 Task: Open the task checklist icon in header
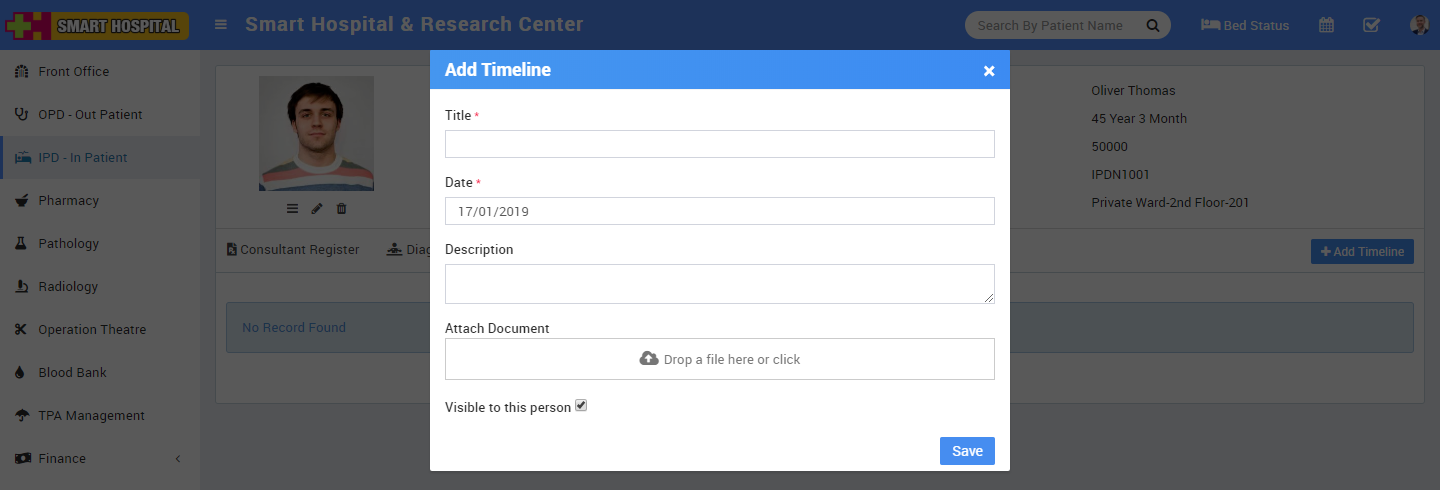click(x=1372, y=25)
